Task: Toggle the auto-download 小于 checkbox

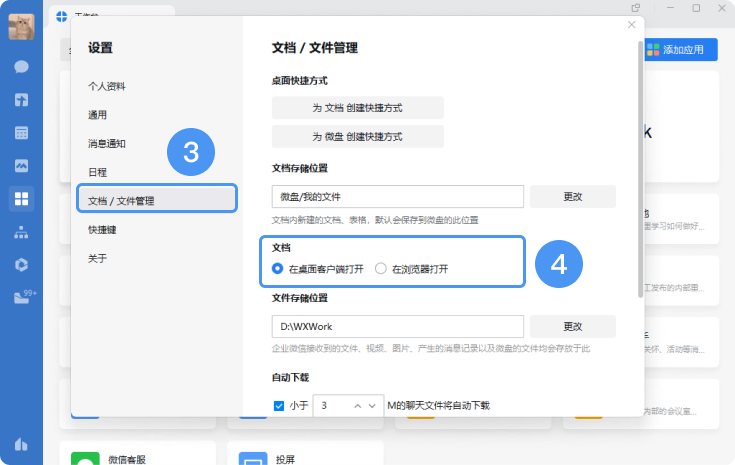Action: point(279,406)
